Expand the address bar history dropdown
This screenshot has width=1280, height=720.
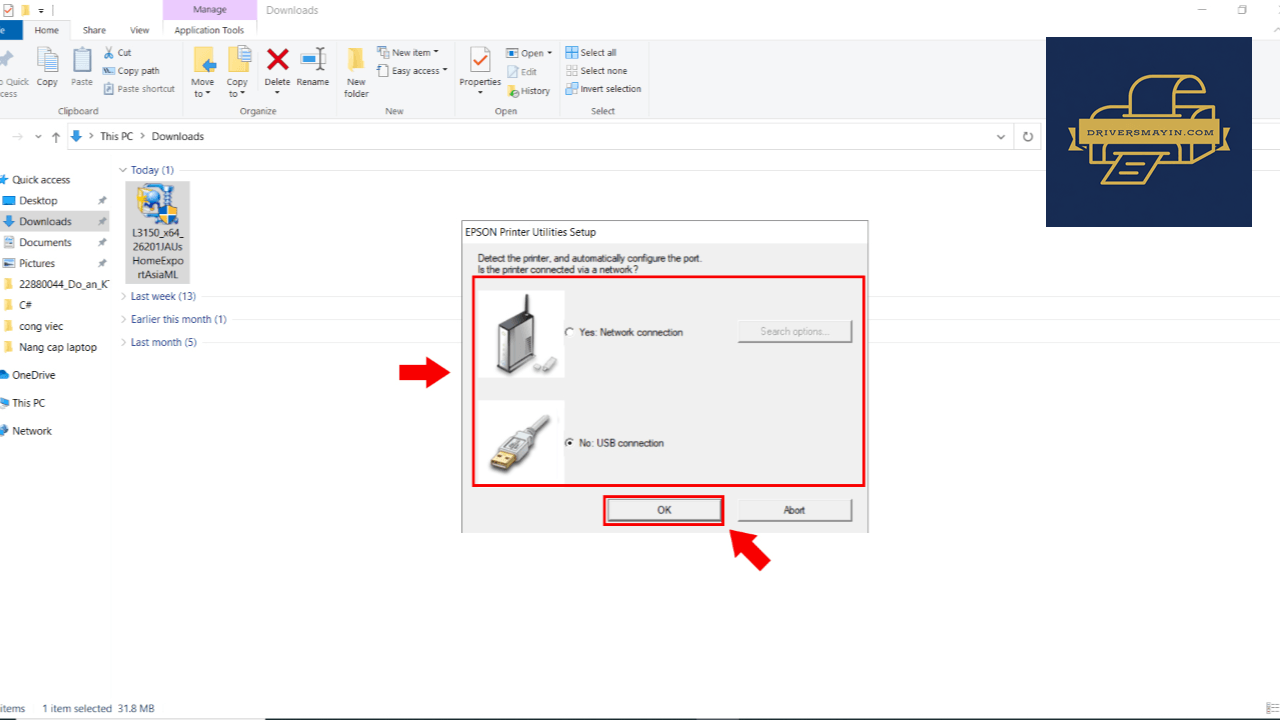pyautogui.click(x=1002, y=137)
